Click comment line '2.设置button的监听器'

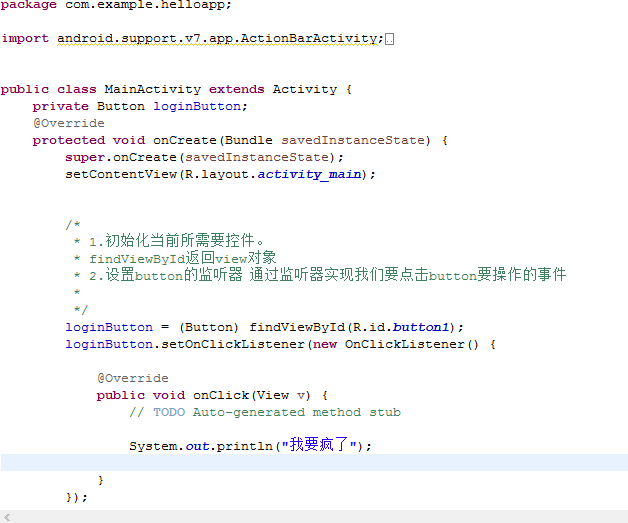[166, 275]
